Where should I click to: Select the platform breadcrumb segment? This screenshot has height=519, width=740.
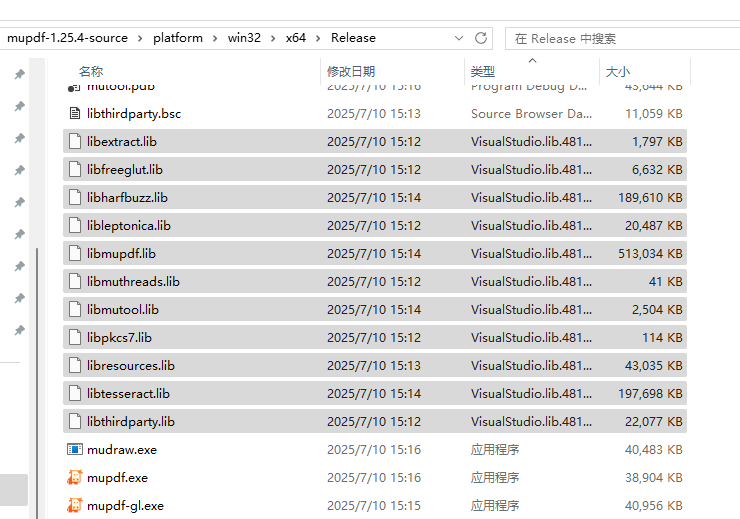(178, 38)
